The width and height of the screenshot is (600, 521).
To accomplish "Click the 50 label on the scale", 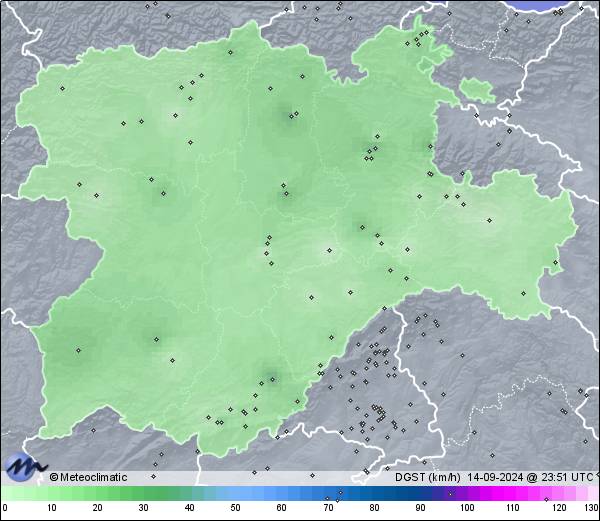I will [x=235, y=508].
